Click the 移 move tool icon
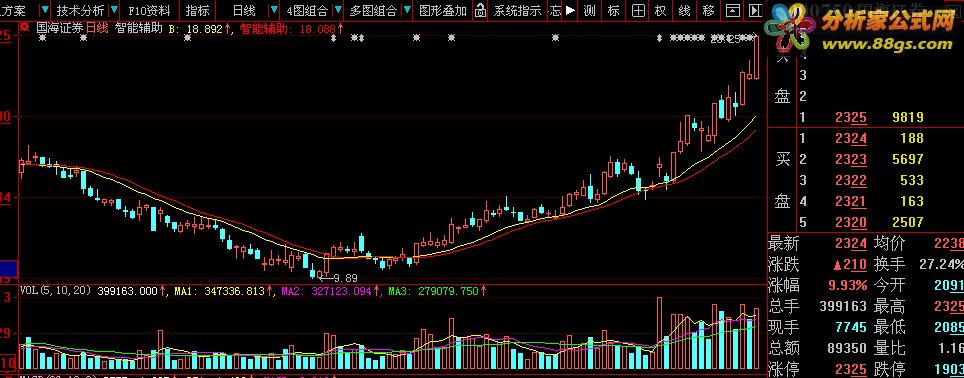Screen dimensions: 964x378 708,10
